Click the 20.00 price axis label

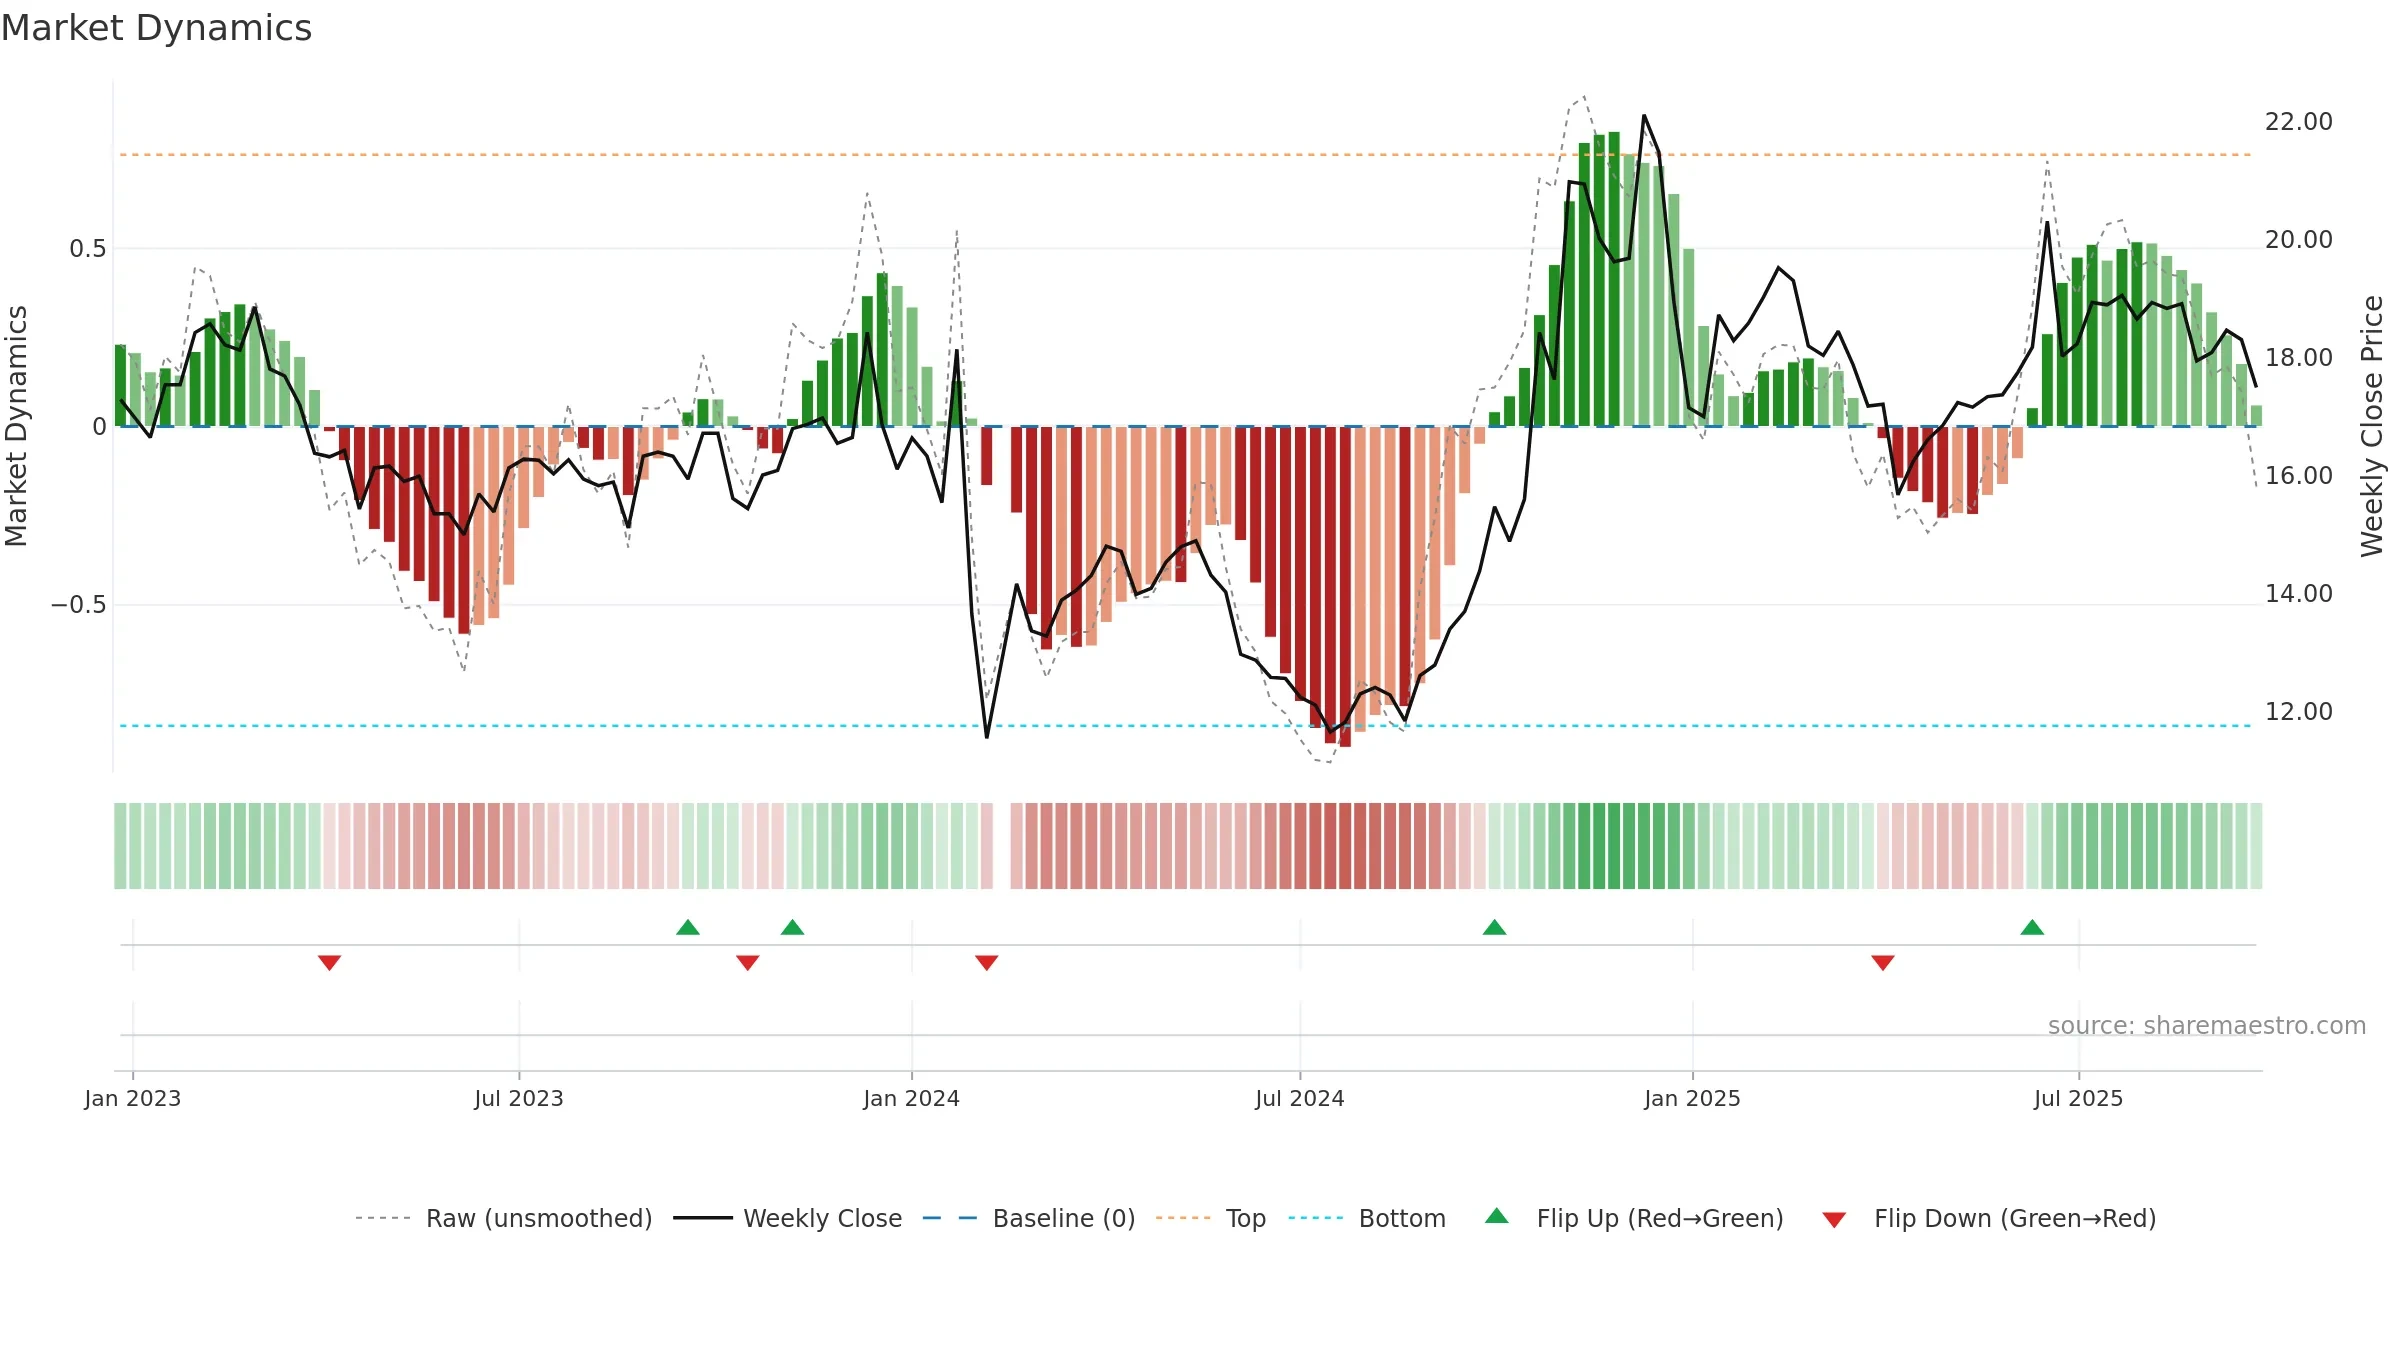click(2299, 240)
